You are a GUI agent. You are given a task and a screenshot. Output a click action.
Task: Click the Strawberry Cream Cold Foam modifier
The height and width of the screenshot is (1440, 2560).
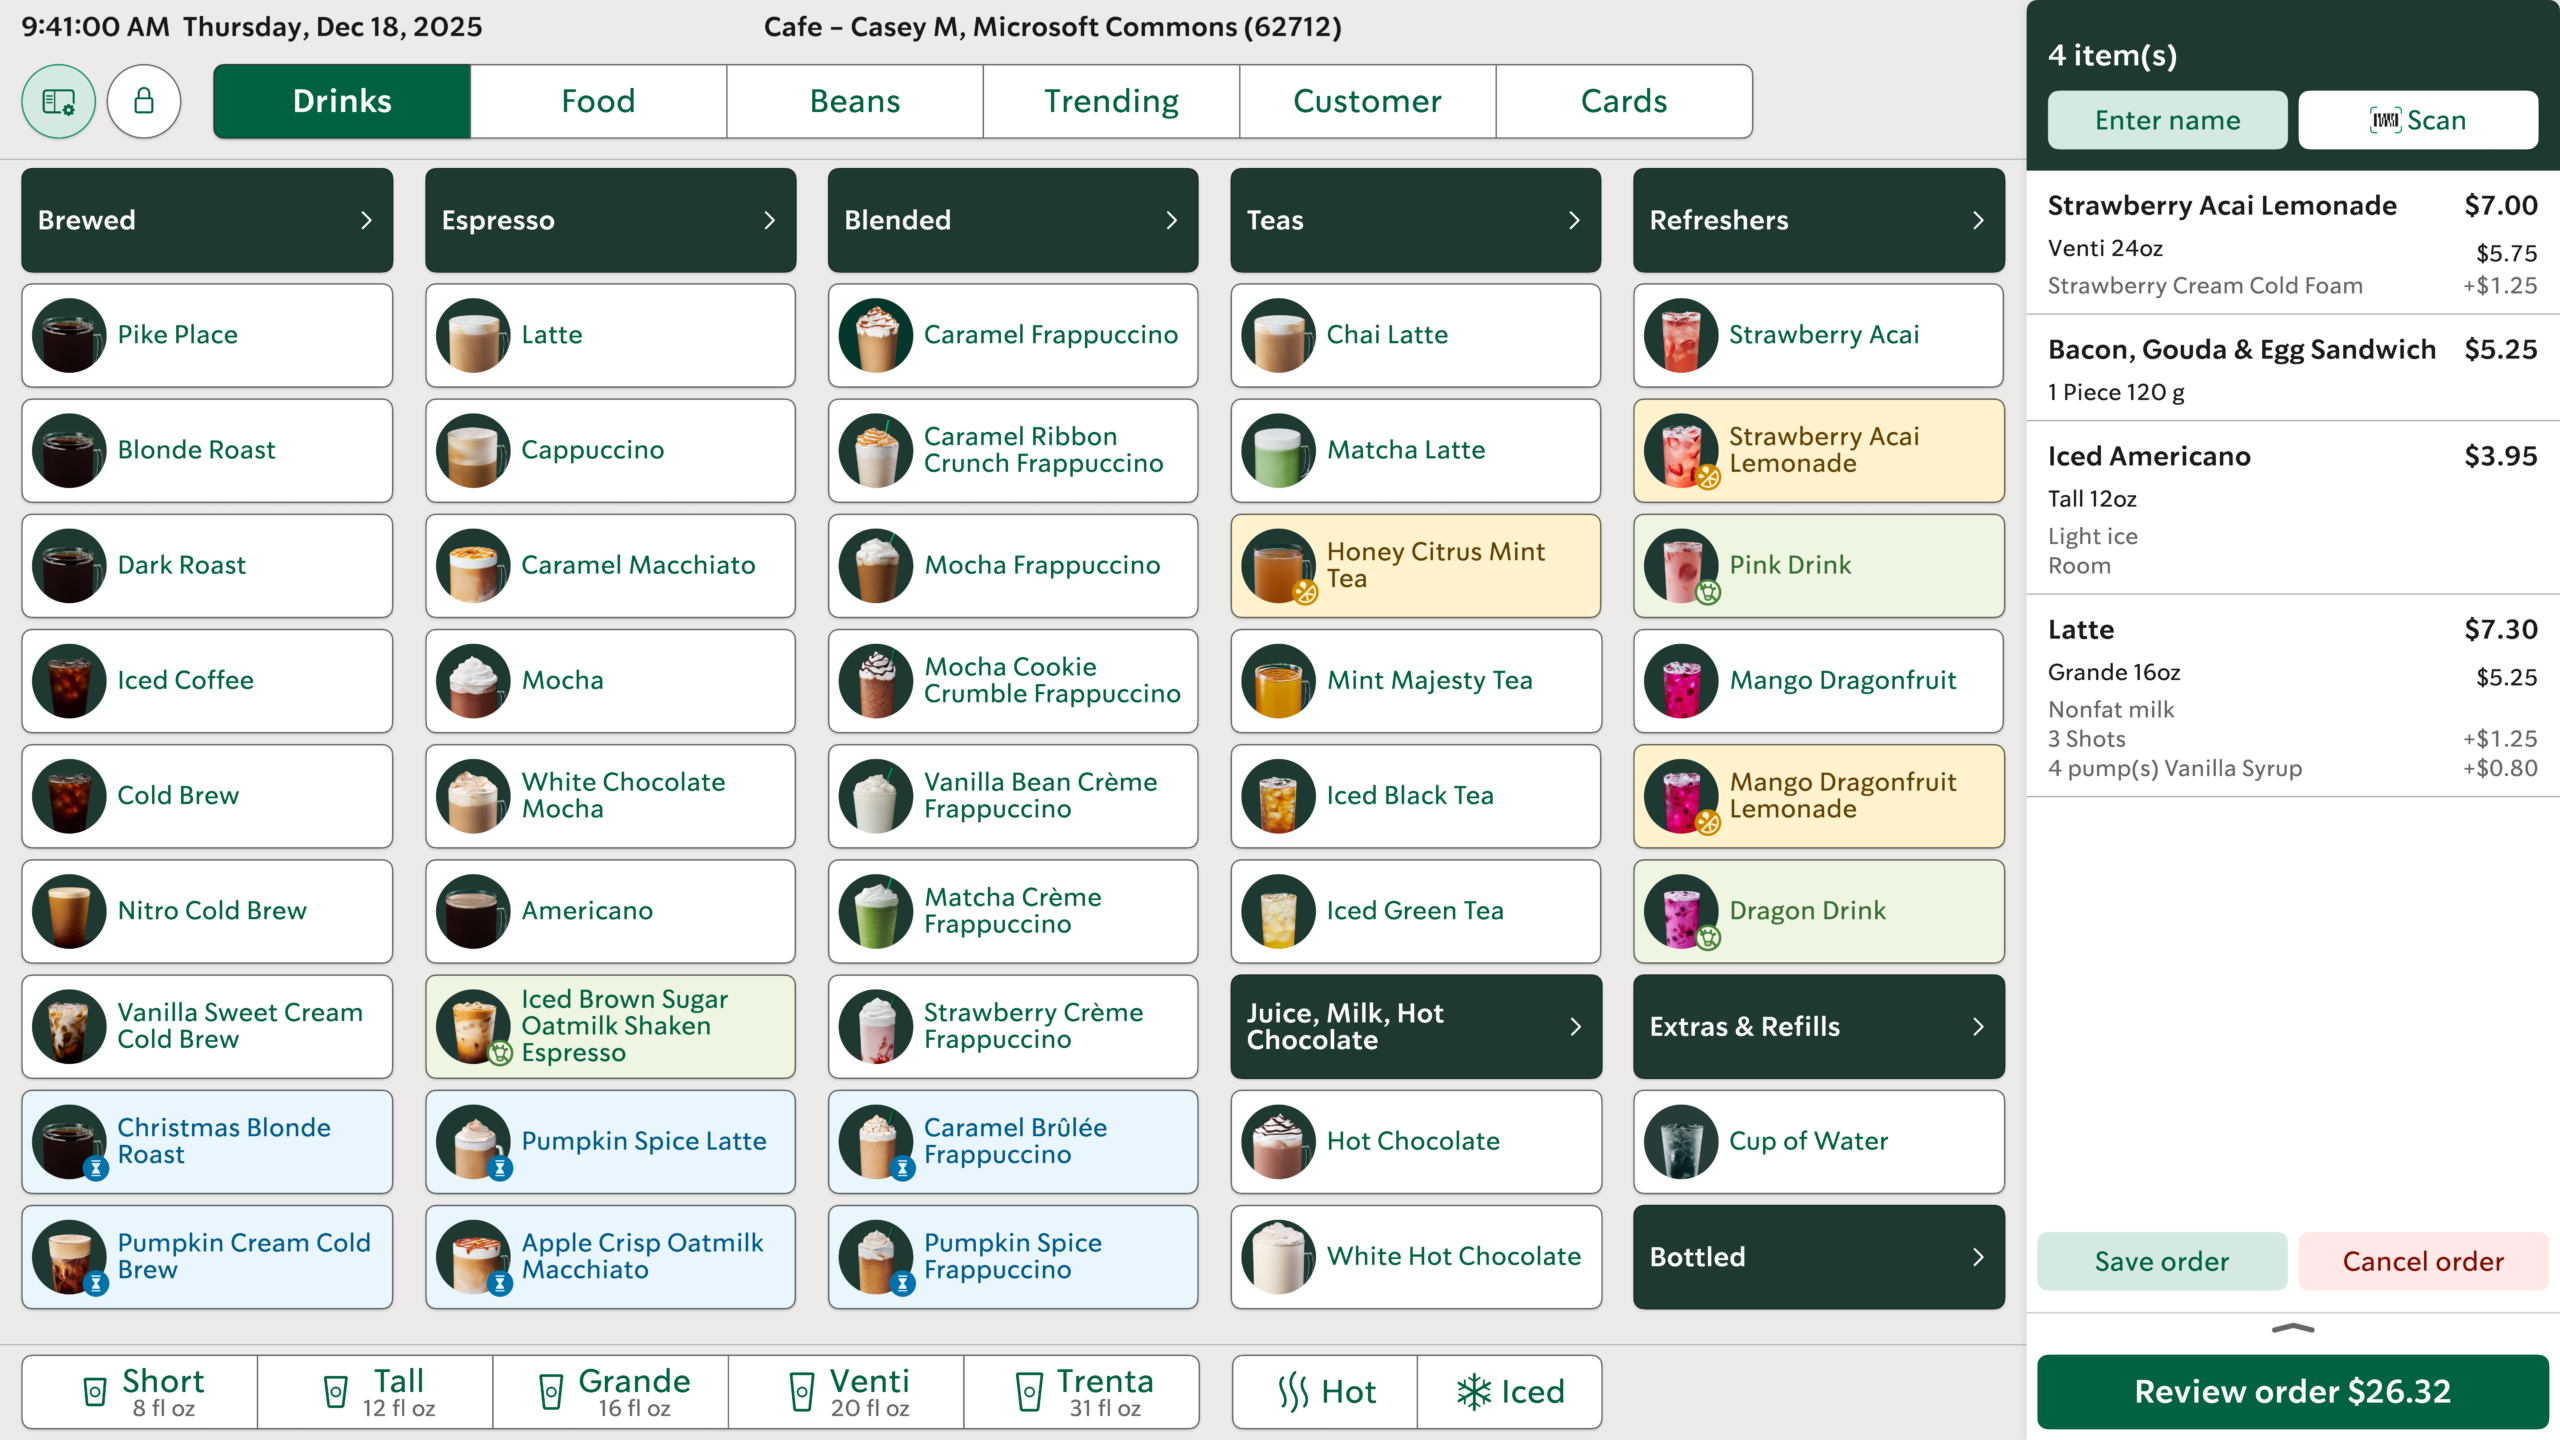(2205, 285)
